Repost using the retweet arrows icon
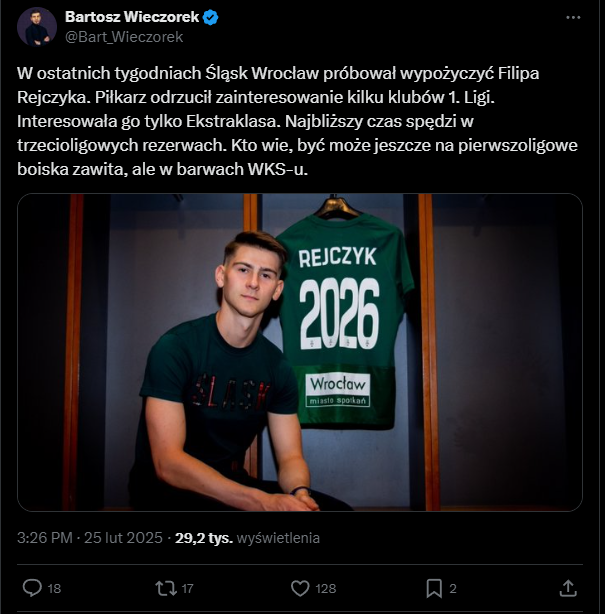 click(x=166, y=588)
